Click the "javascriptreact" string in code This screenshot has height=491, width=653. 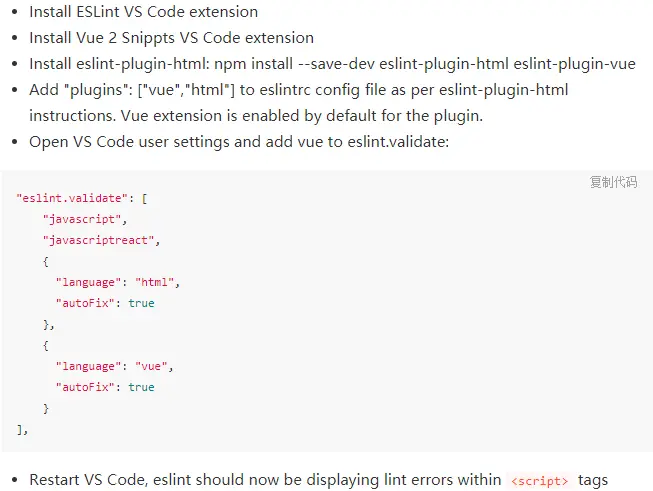(x=99, y=240)
